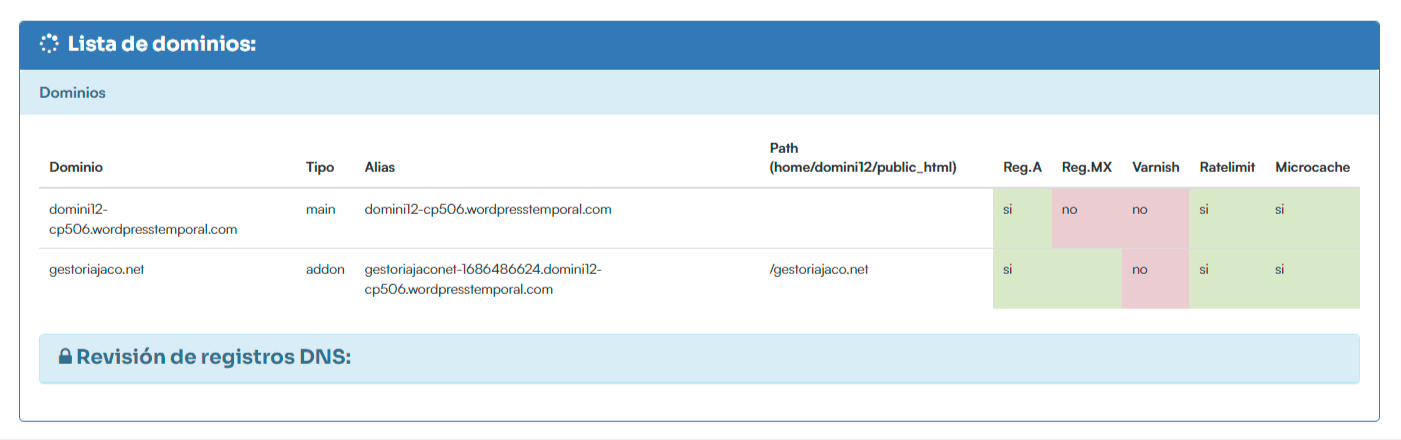Screen dimensions: 1401x440
Task: Click the Ratelimit column header
Action: [x=1227, y=167]
